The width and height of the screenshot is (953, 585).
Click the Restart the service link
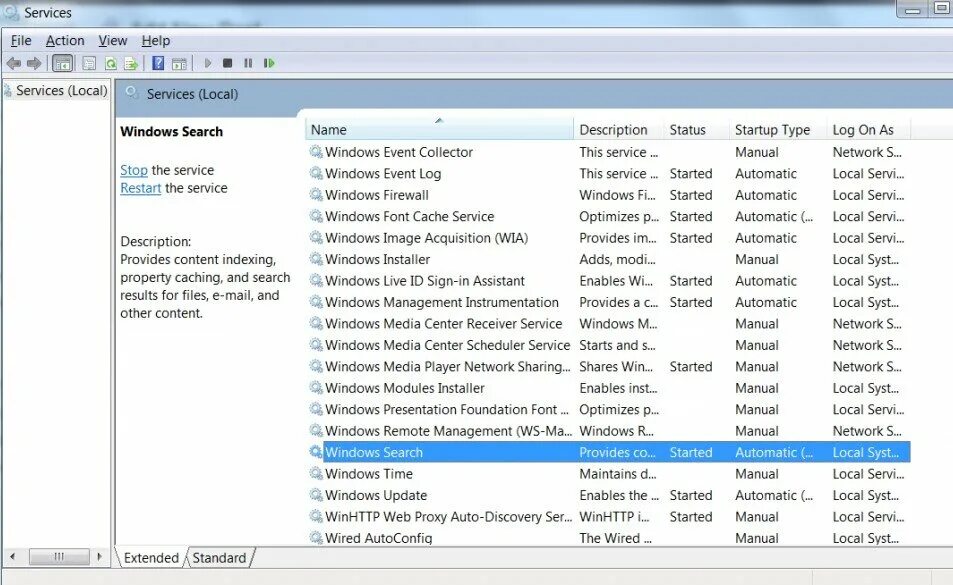point(140,188)
